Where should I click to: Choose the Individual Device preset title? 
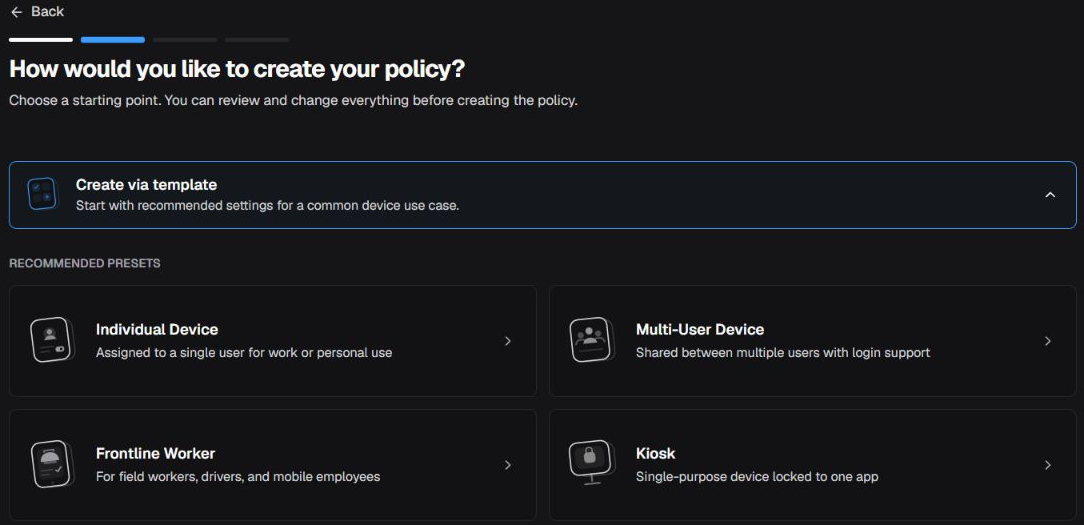pyautogui.click(x=157, y=329)
